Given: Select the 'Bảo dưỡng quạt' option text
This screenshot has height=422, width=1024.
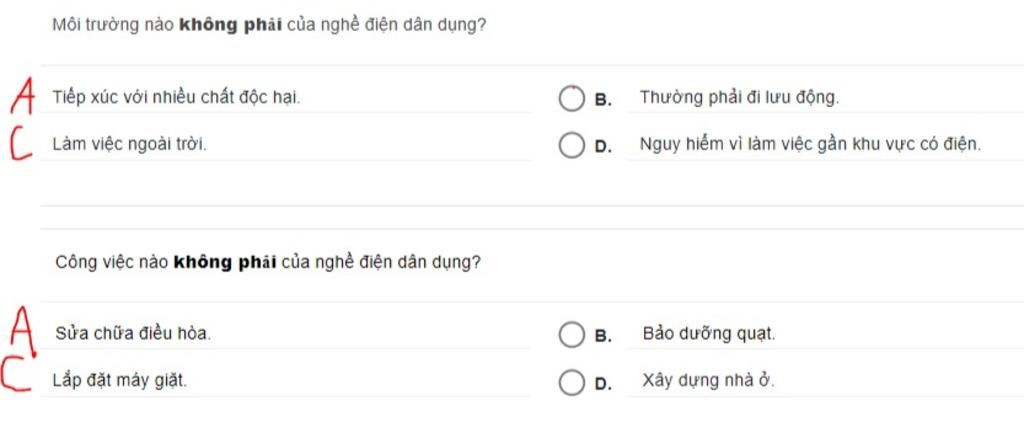Looking at the screenshot, I should click(x=709, y=334).
